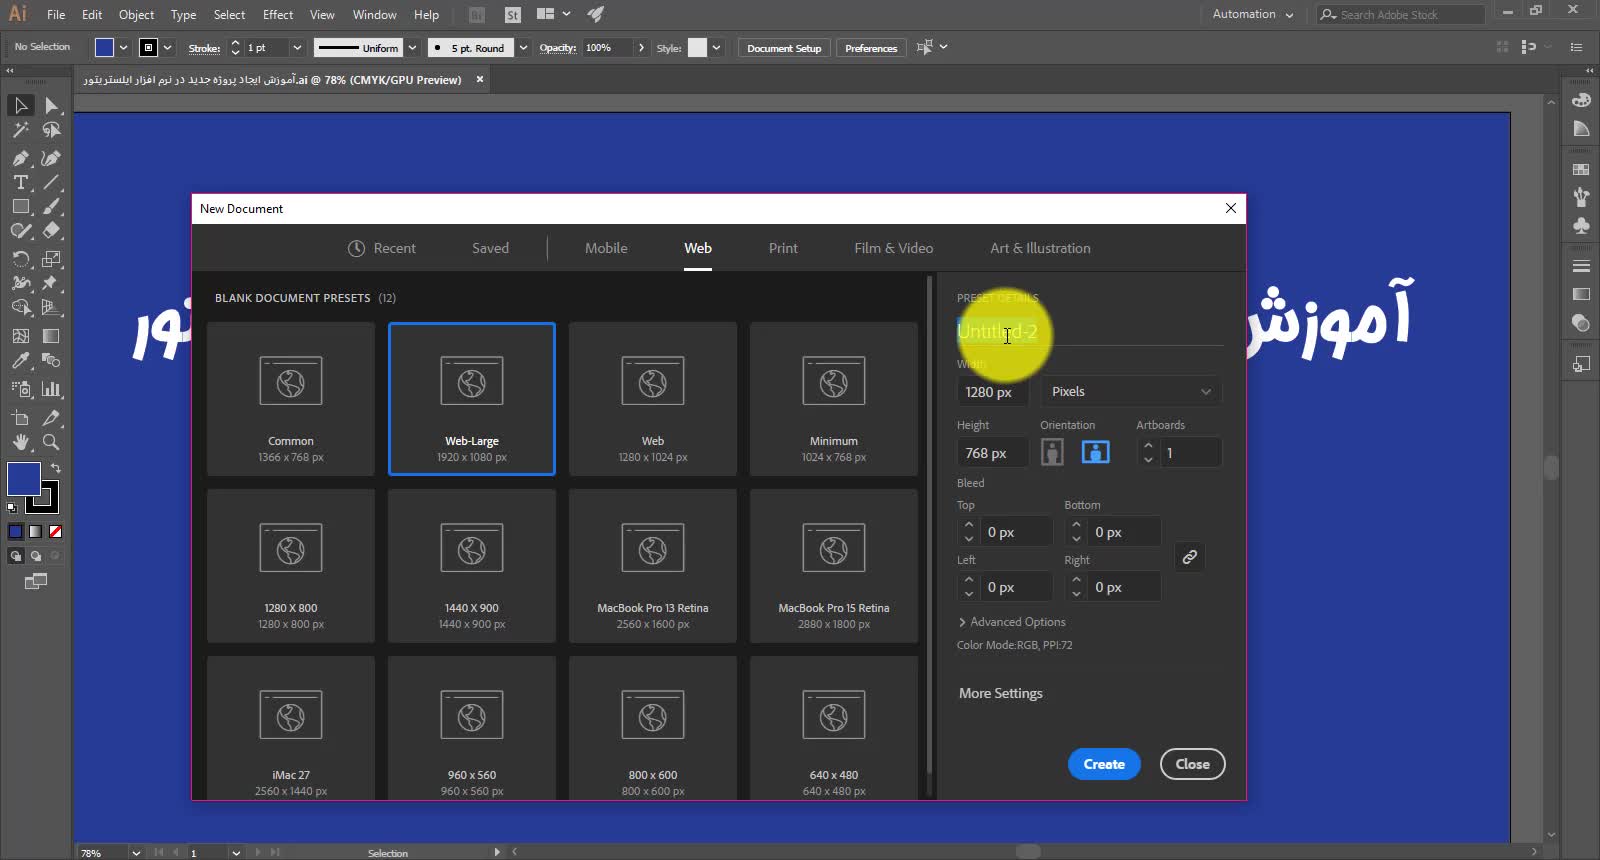
Task: Activate the Zoom tool
Action: tap(51, 442)
